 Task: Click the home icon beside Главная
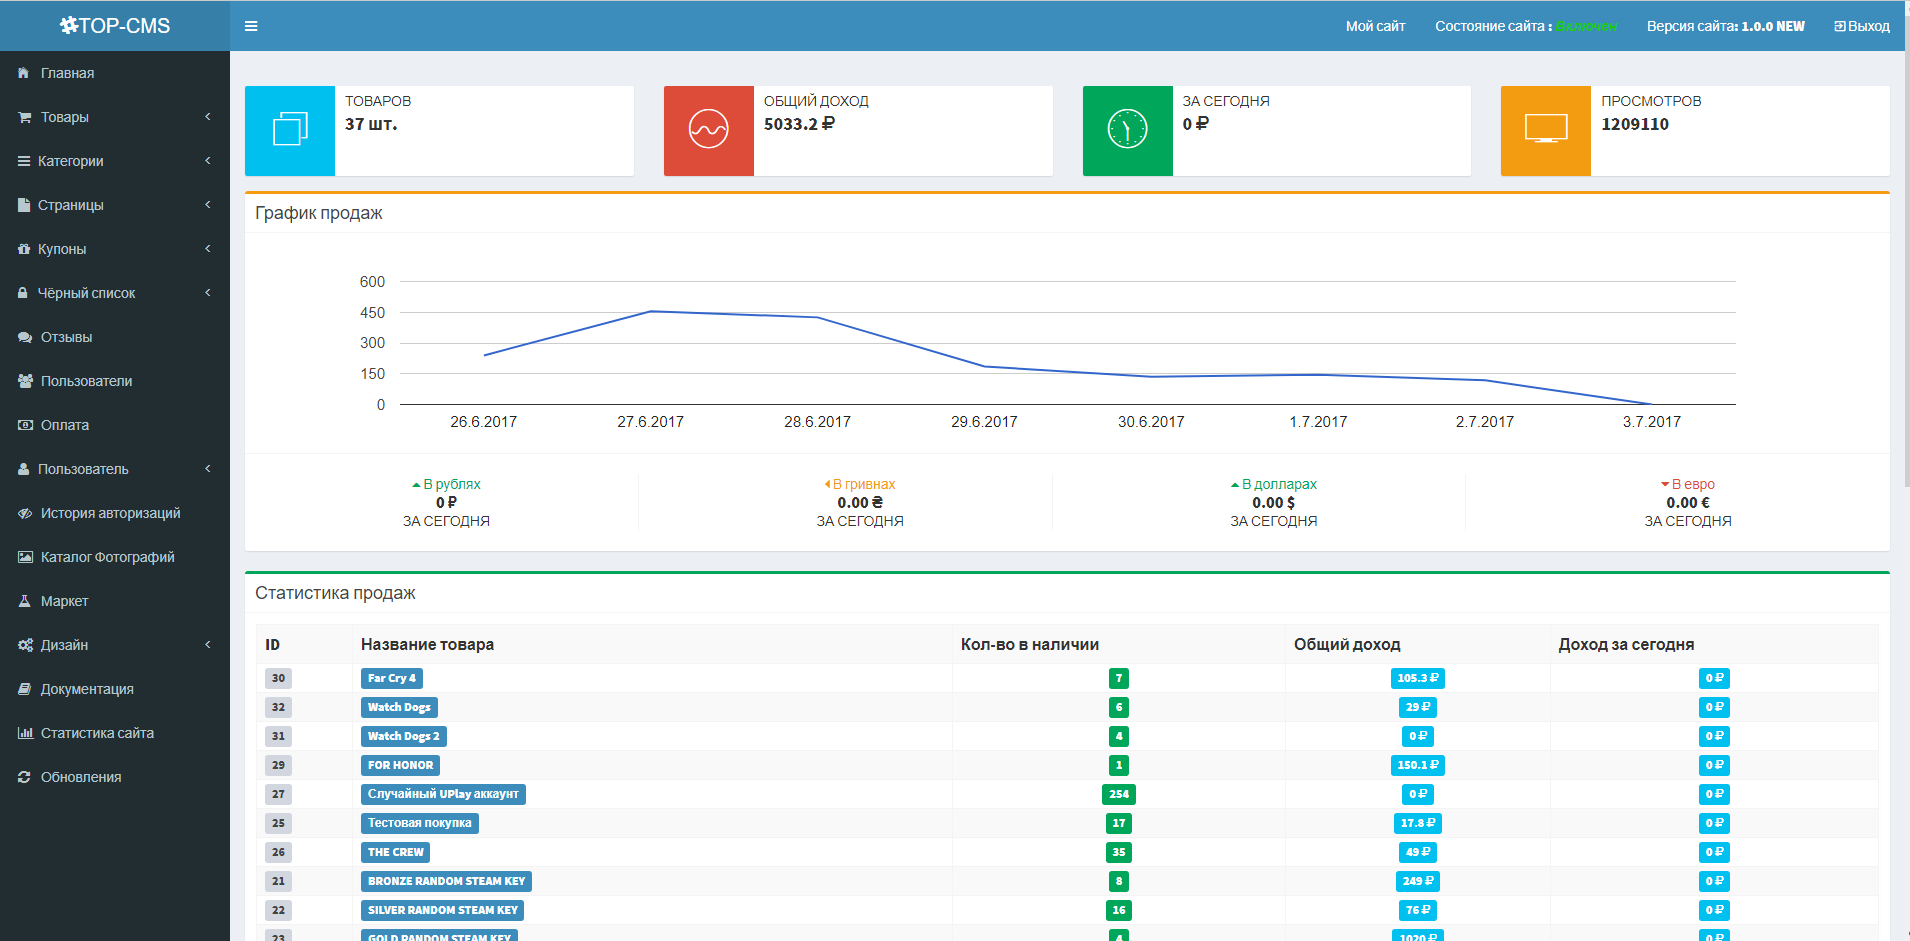click(24, 73)
